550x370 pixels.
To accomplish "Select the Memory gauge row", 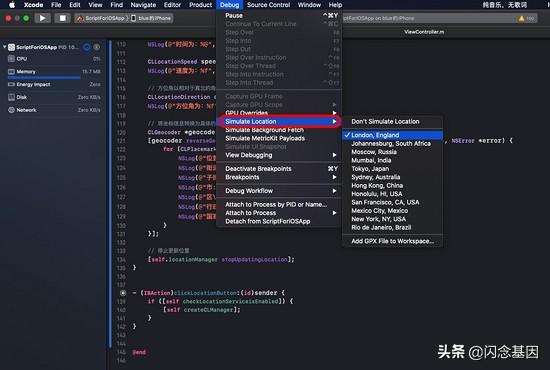I will pos(54,72).
